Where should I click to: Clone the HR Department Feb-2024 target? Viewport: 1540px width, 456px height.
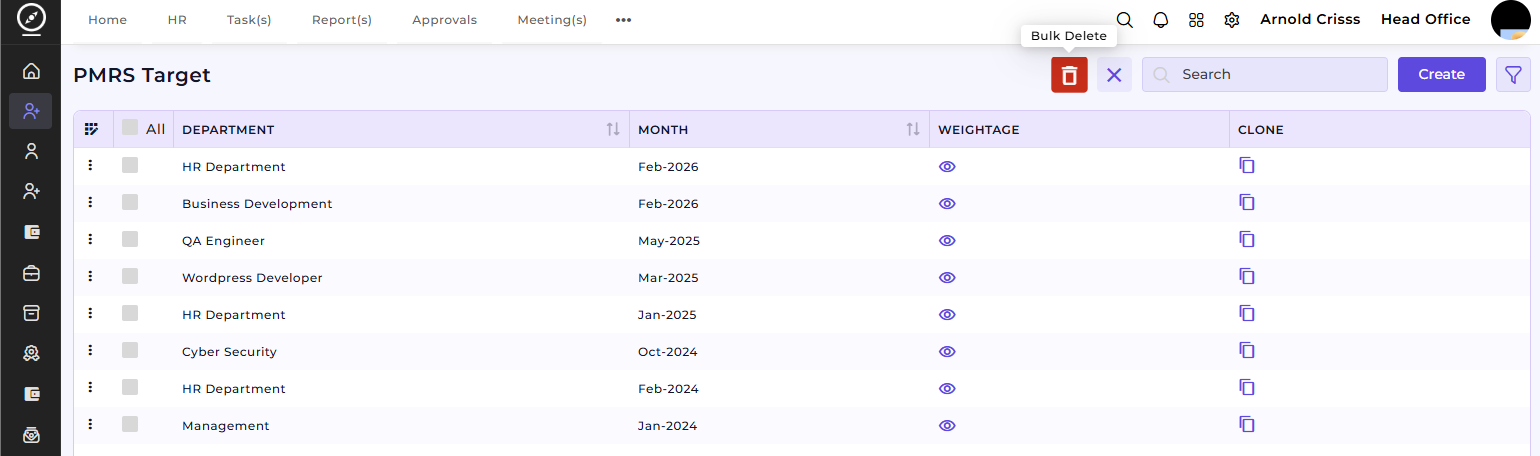pos(1247,387)
